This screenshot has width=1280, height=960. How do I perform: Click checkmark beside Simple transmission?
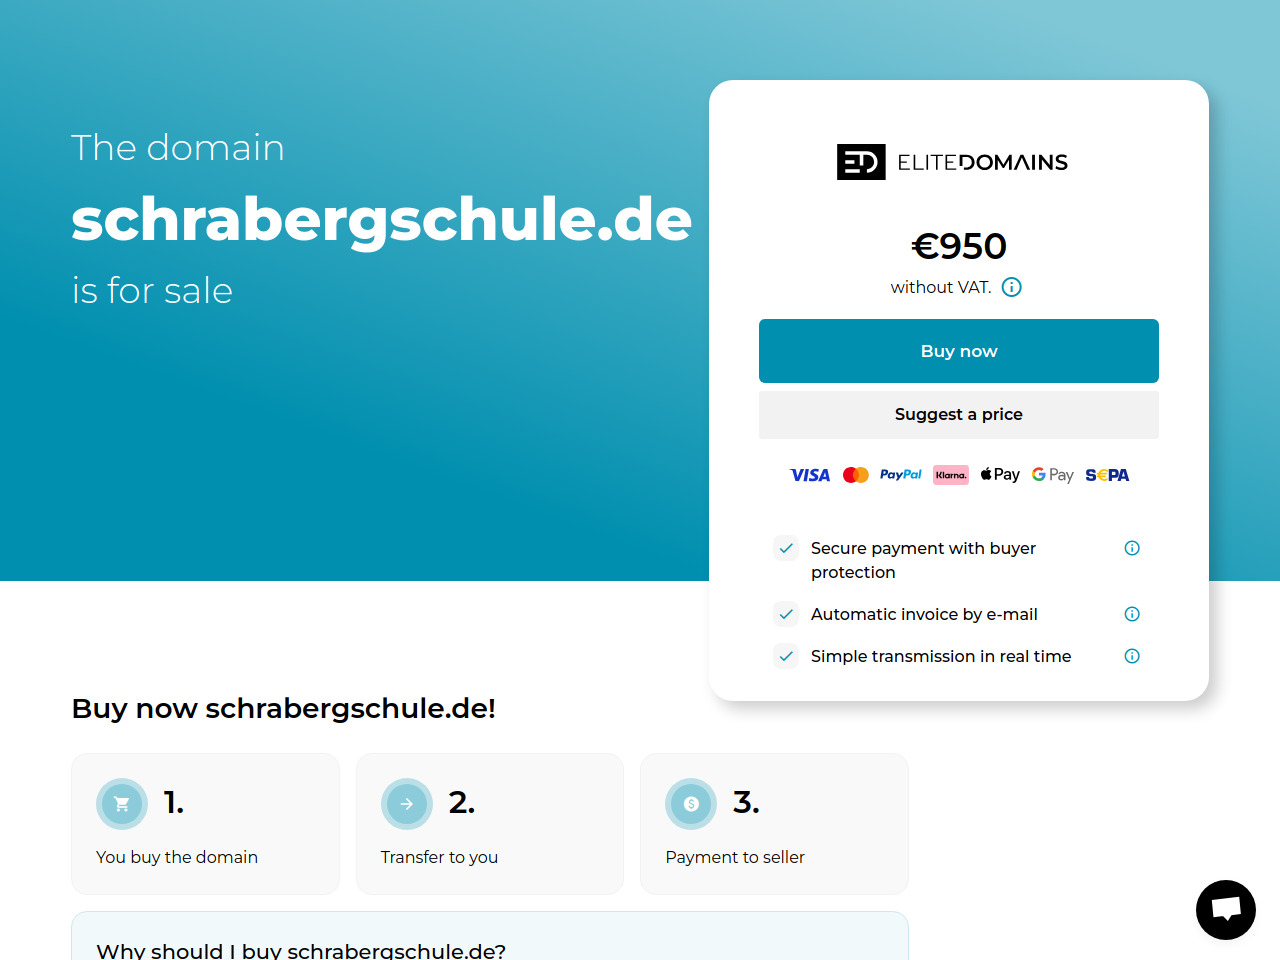(786, 656)
